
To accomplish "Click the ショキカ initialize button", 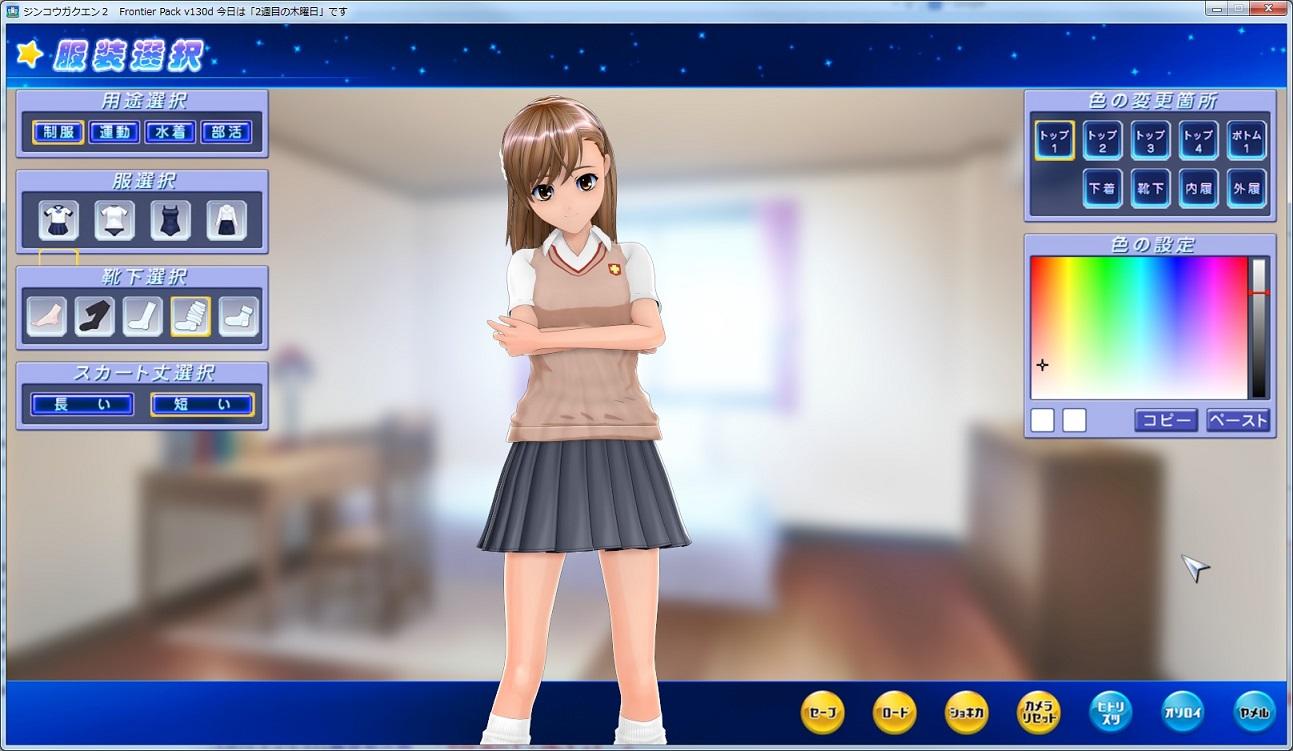I will pyautogui.click(x=966, y=712).
